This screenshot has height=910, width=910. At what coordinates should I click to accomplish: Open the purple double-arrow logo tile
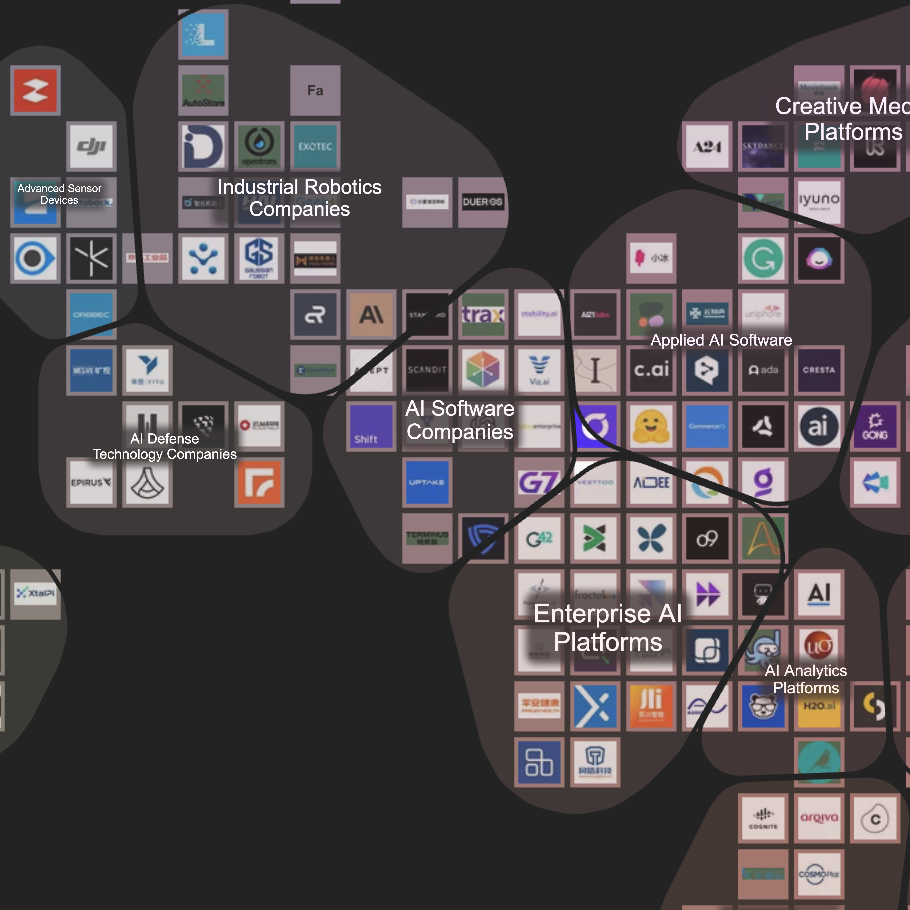707,594
